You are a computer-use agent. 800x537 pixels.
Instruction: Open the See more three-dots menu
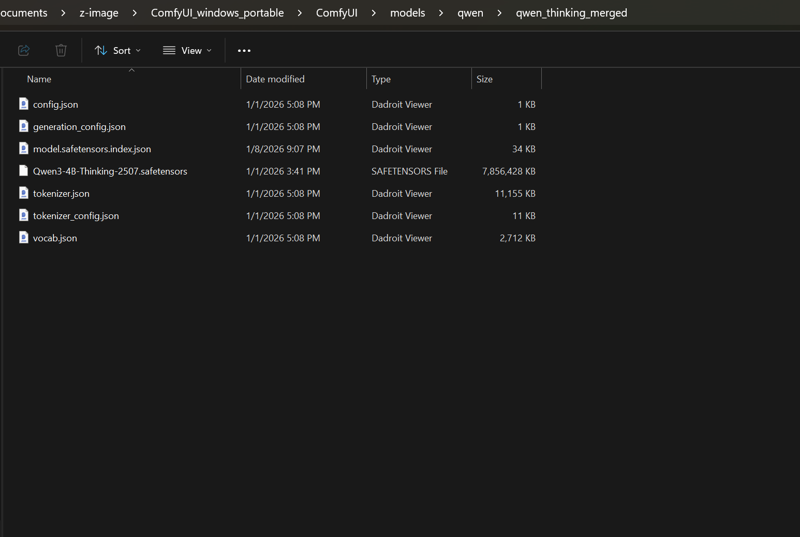pyautogui.click(x=244, y=50)
